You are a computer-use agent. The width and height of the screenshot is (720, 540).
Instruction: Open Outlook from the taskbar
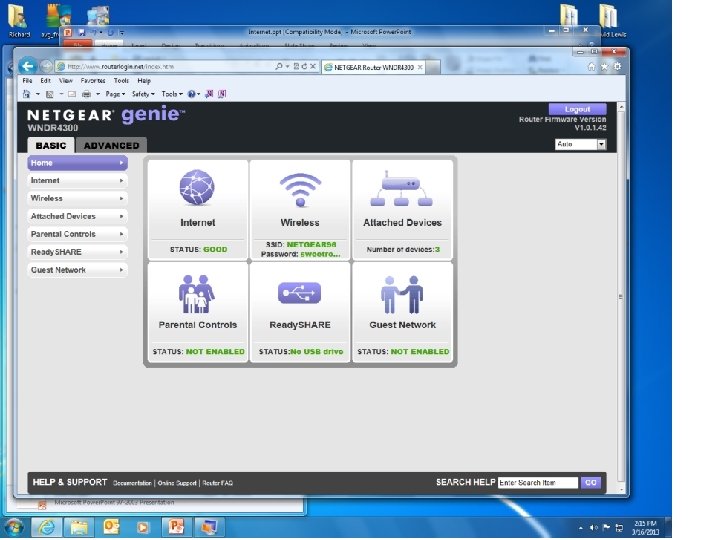pyautogui.click(x=111, y=526)
